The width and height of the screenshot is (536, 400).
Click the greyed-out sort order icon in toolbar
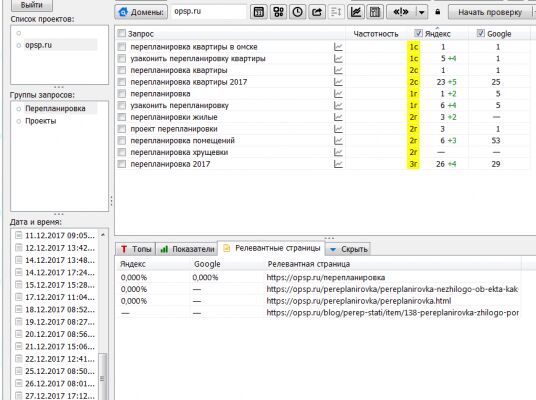point(336,12)
